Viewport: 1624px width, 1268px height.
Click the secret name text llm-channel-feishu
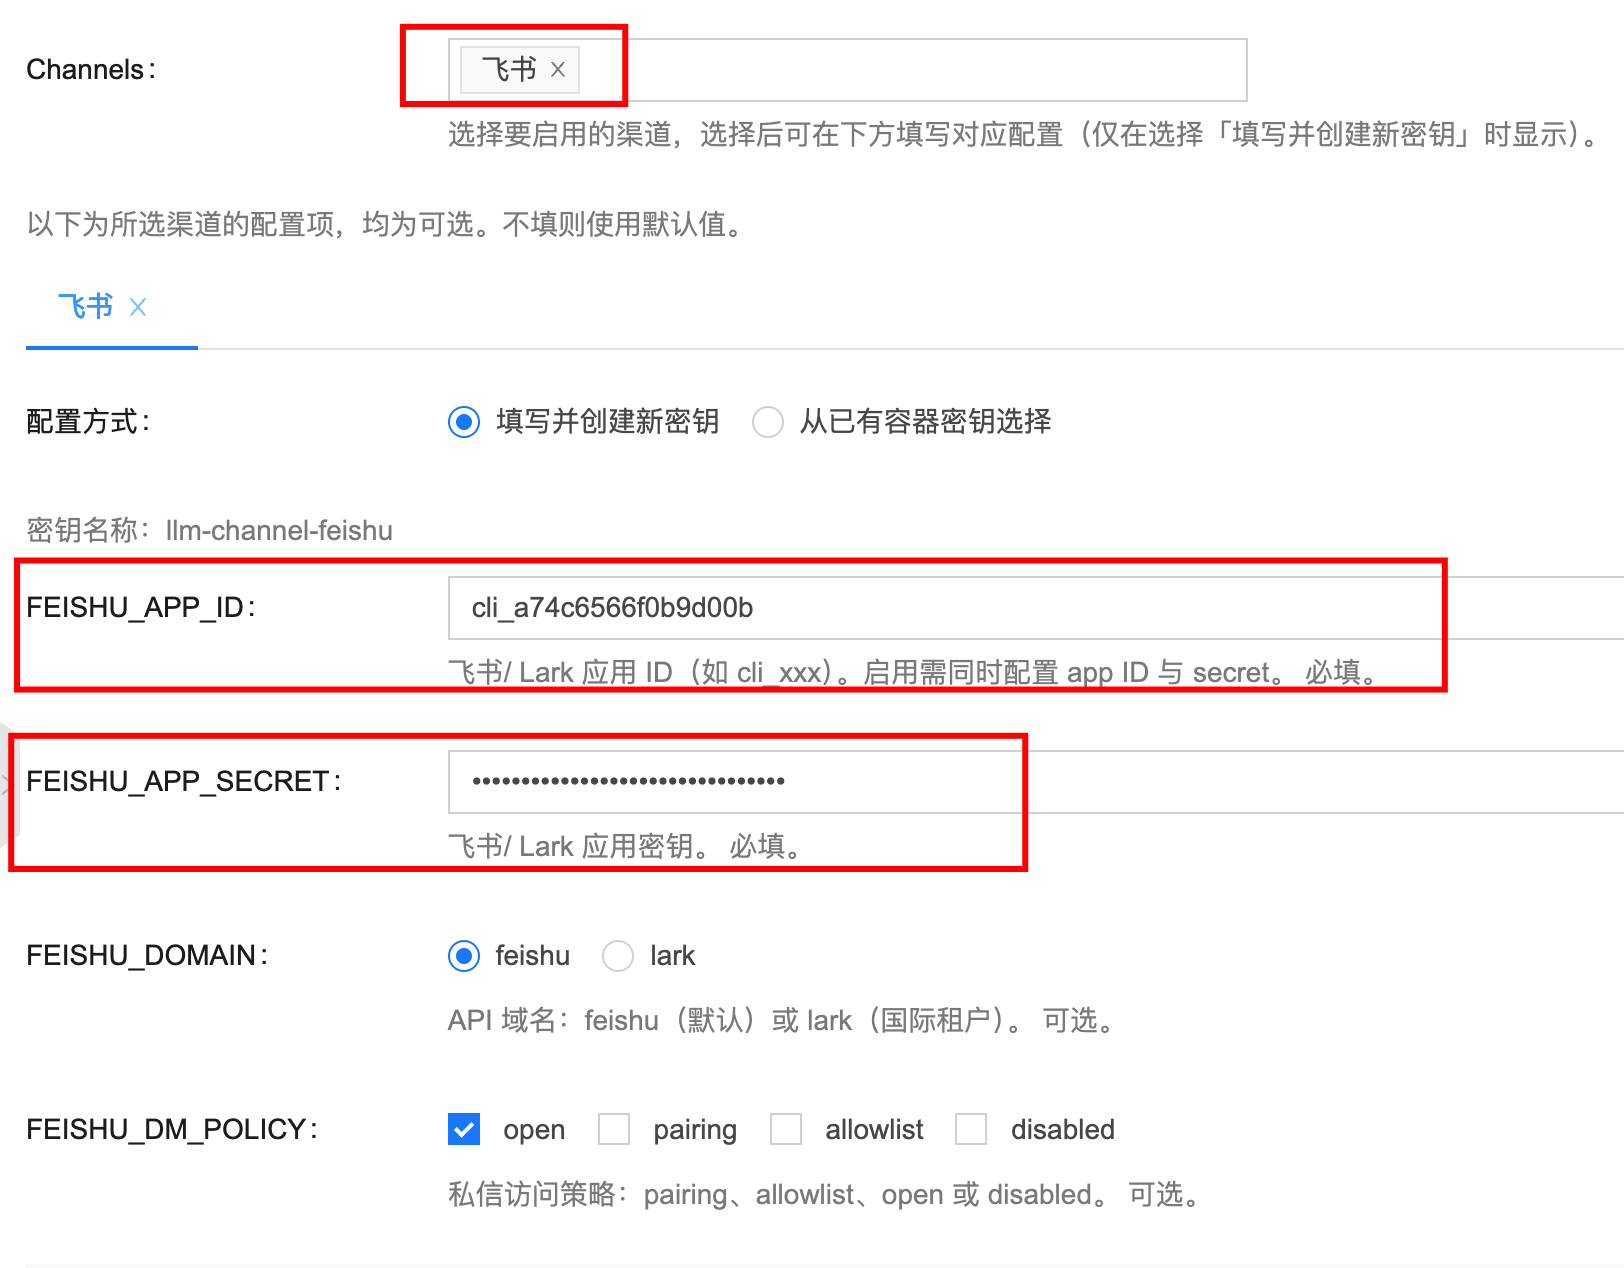(x=279, y=530)
